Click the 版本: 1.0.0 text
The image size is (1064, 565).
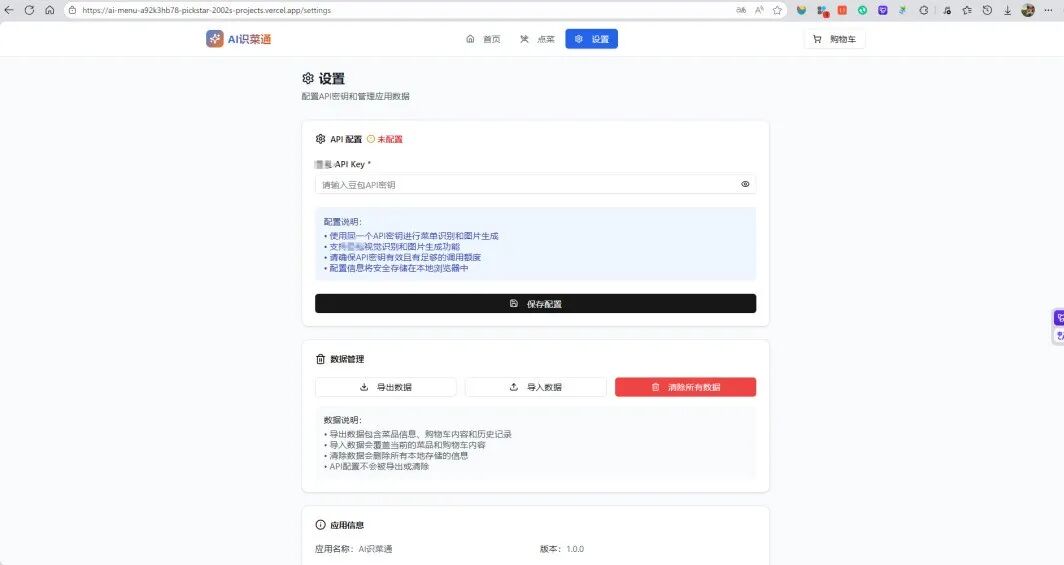click(562, 549)
